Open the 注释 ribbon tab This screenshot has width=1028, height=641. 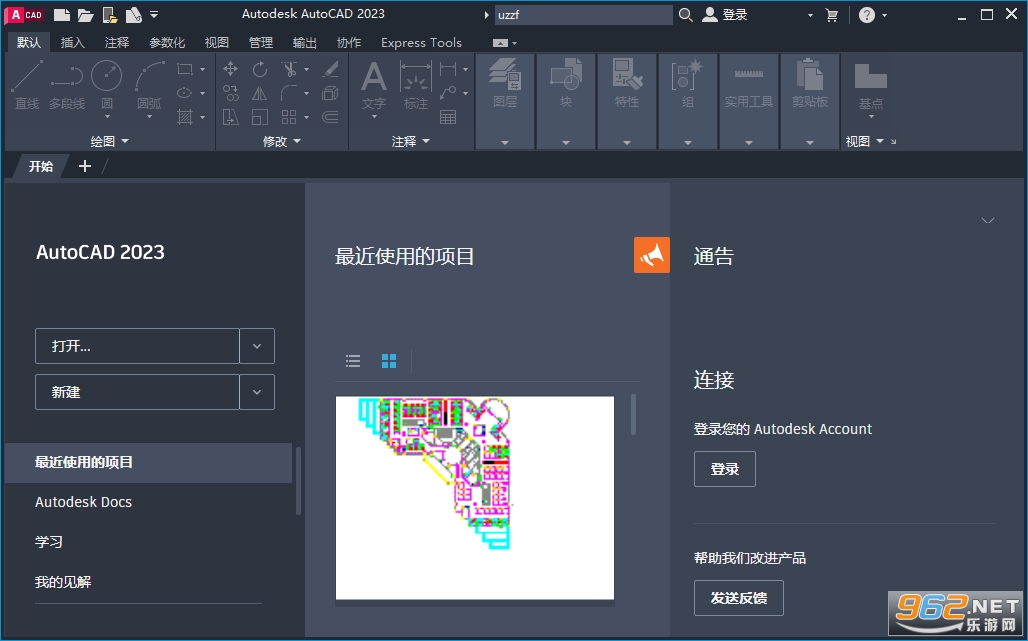click(x=117, y=43)
